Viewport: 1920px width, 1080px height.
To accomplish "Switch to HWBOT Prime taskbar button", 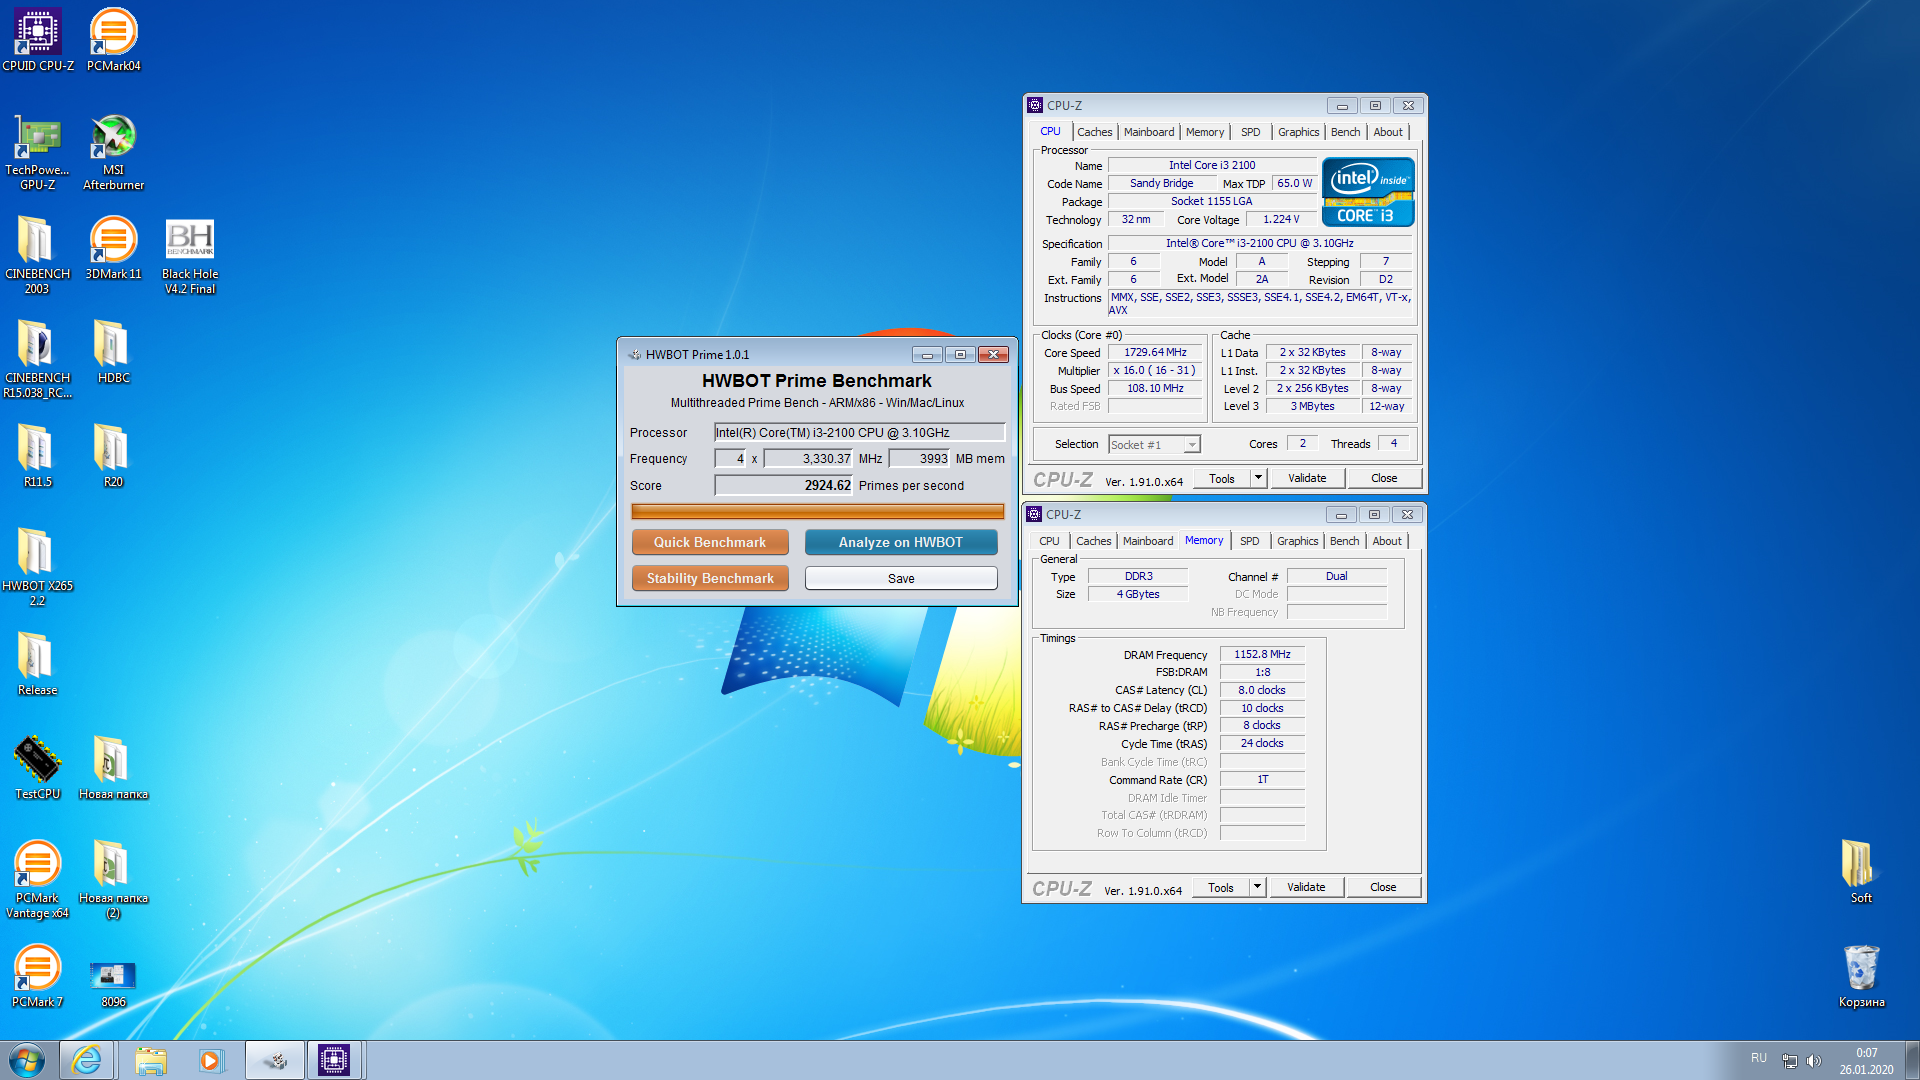I will (275, 1060).
